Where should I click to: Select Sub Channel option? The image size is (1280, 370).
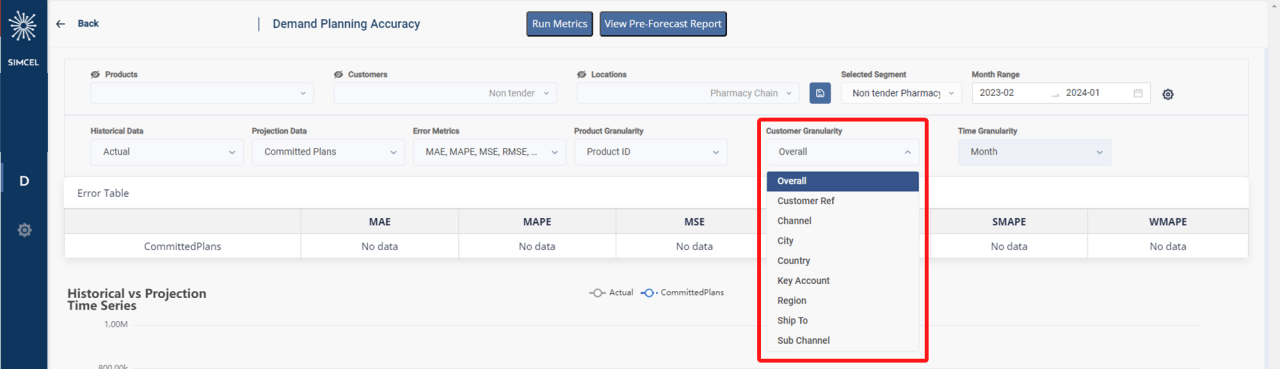coord(843,341)
